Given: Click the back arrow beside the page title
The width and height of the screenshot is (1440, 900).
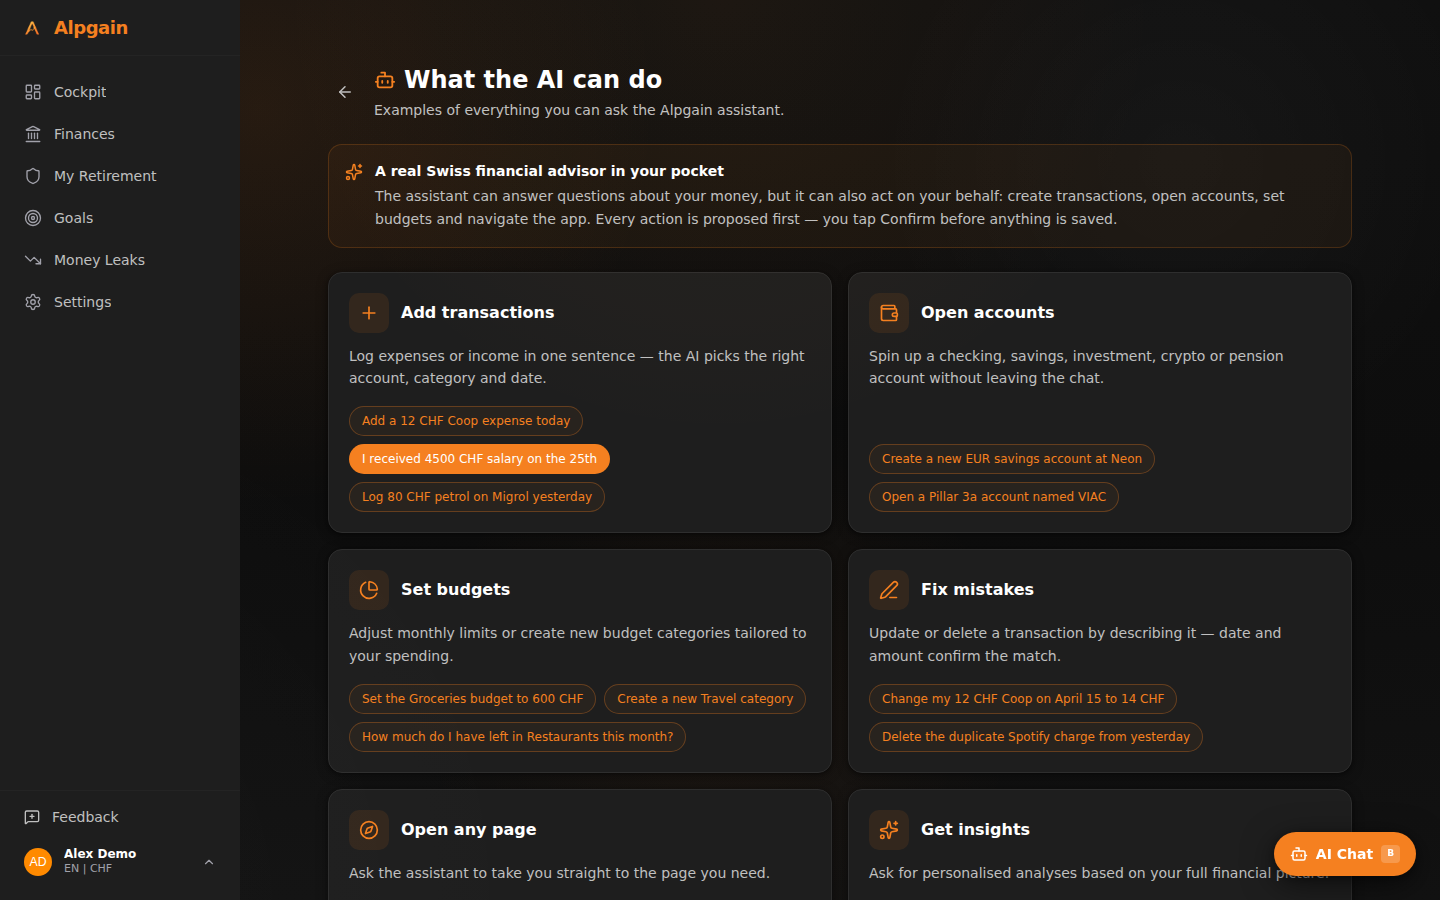Looking at the screenshot, I should point(345,92).
